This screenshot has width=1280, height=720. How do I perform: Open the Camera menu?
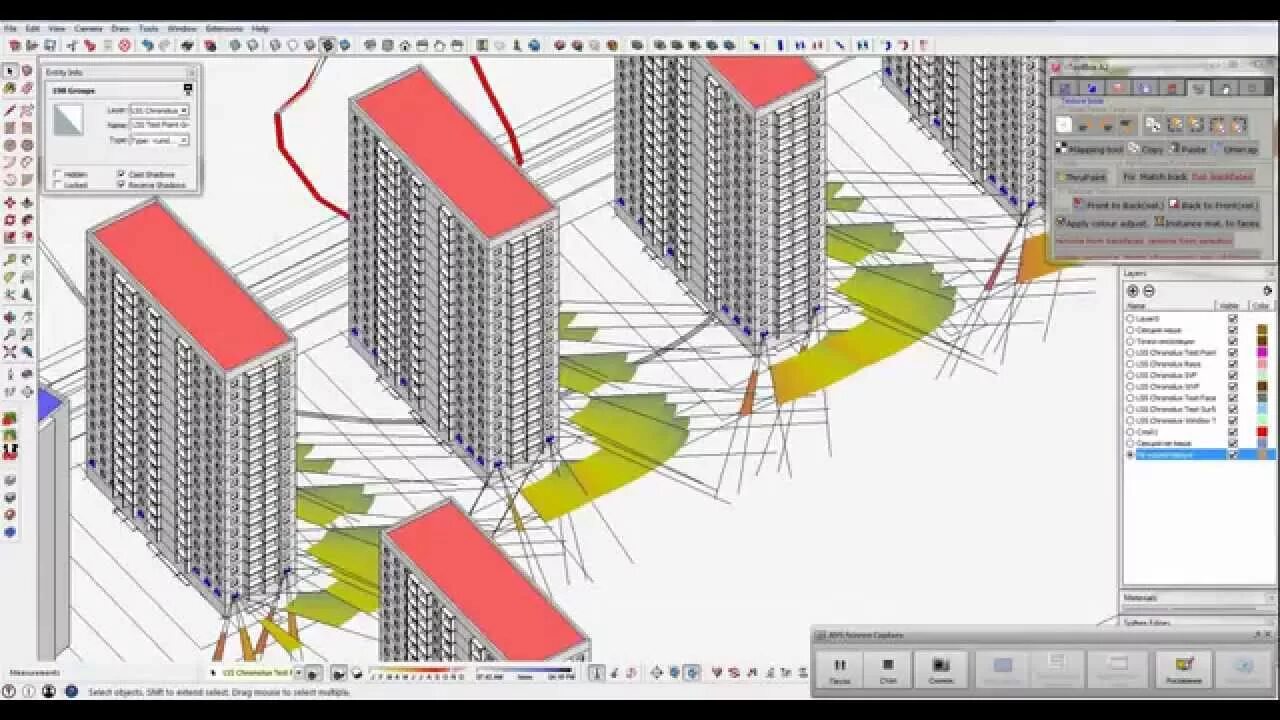point(88,28)
